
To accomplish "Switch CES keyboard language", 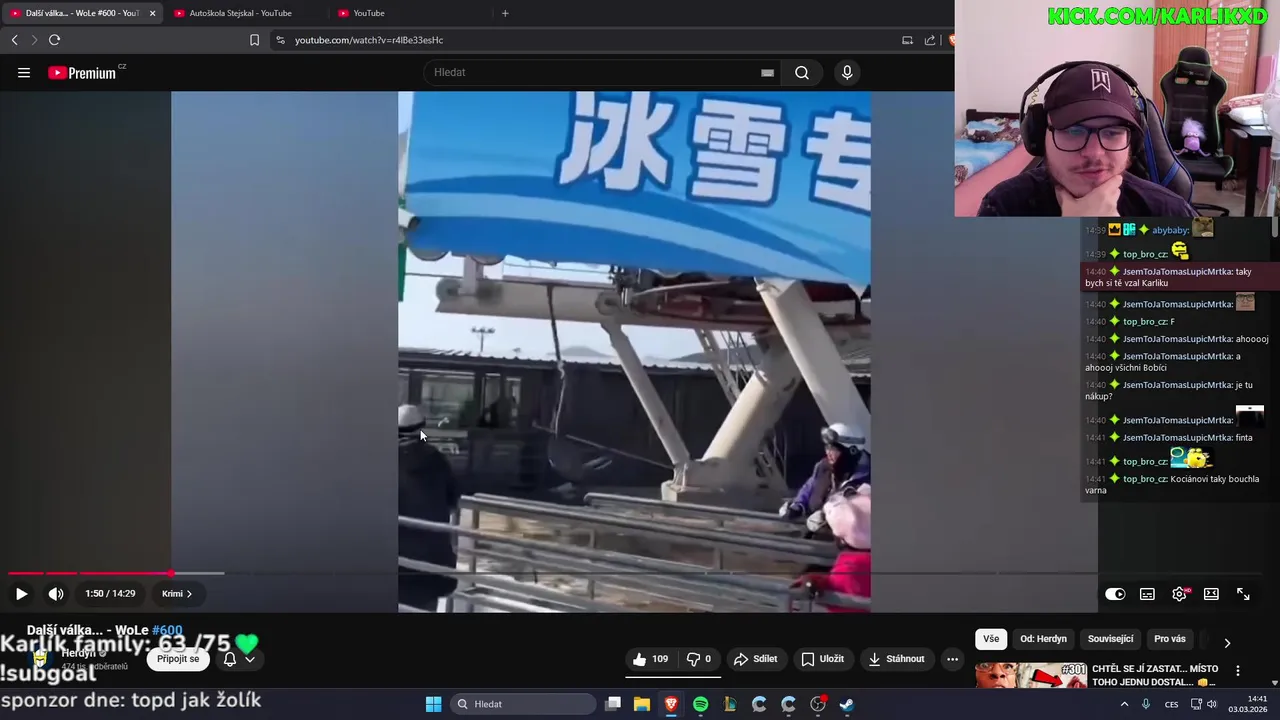I will pyautogui.click(x=1171, y=704).
